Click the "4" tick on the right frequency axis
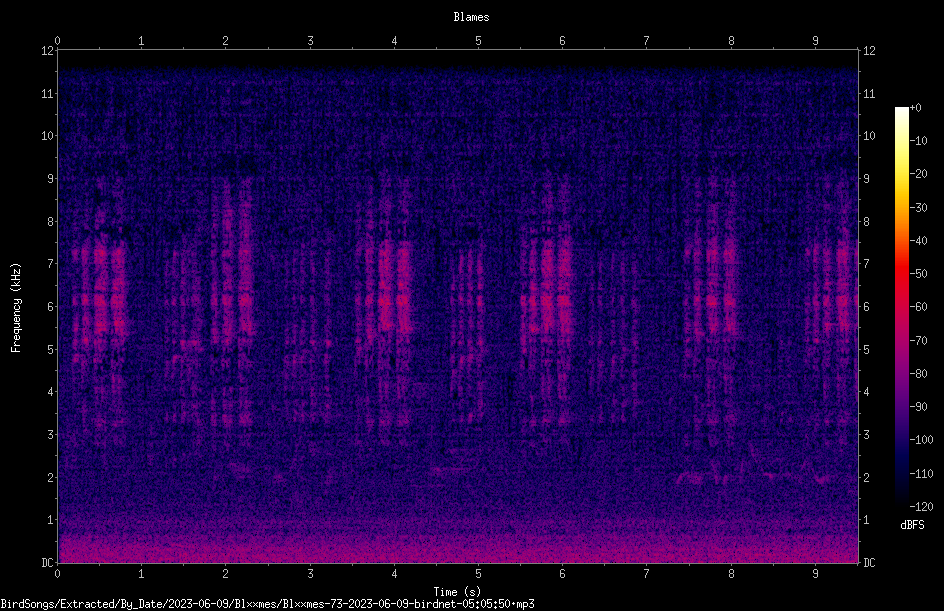This screenshot has width=944, height=611. click(x=866, y=392)
